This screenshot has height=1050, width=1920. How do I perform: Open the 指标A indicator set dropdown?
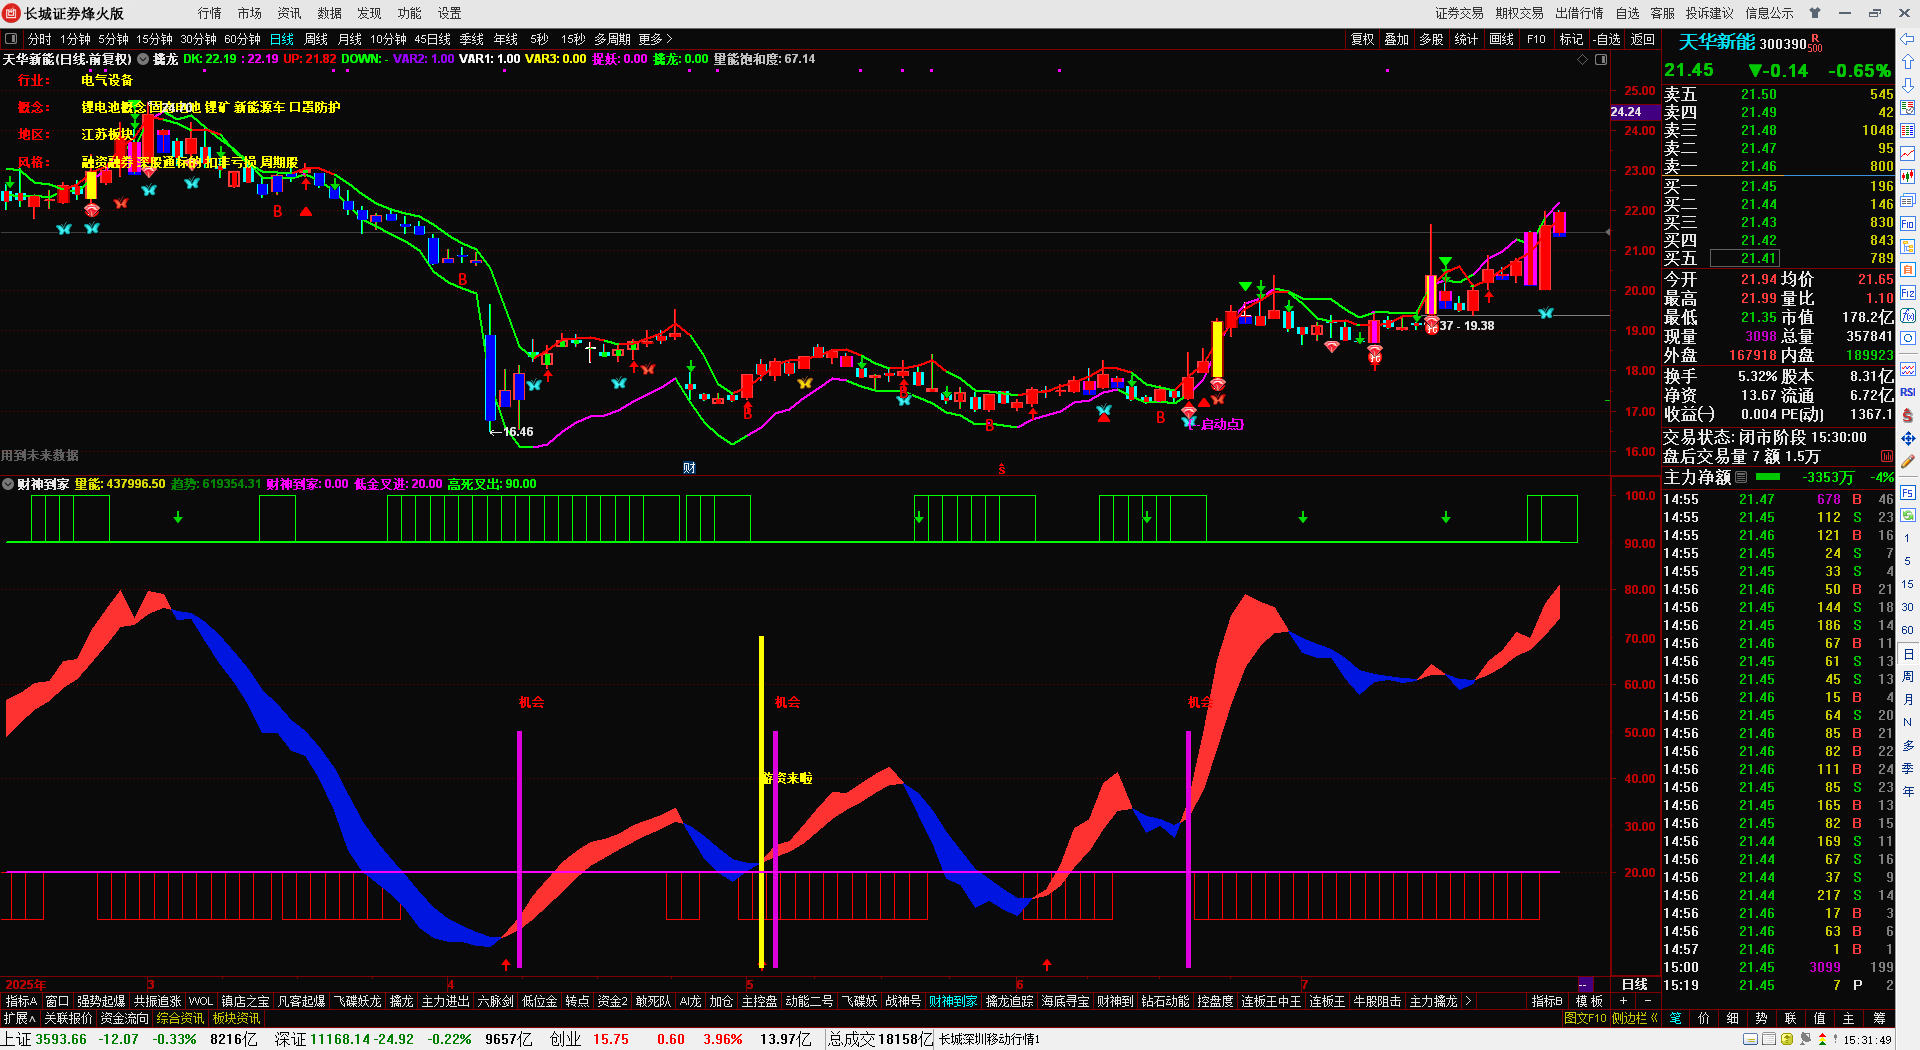21,1001
